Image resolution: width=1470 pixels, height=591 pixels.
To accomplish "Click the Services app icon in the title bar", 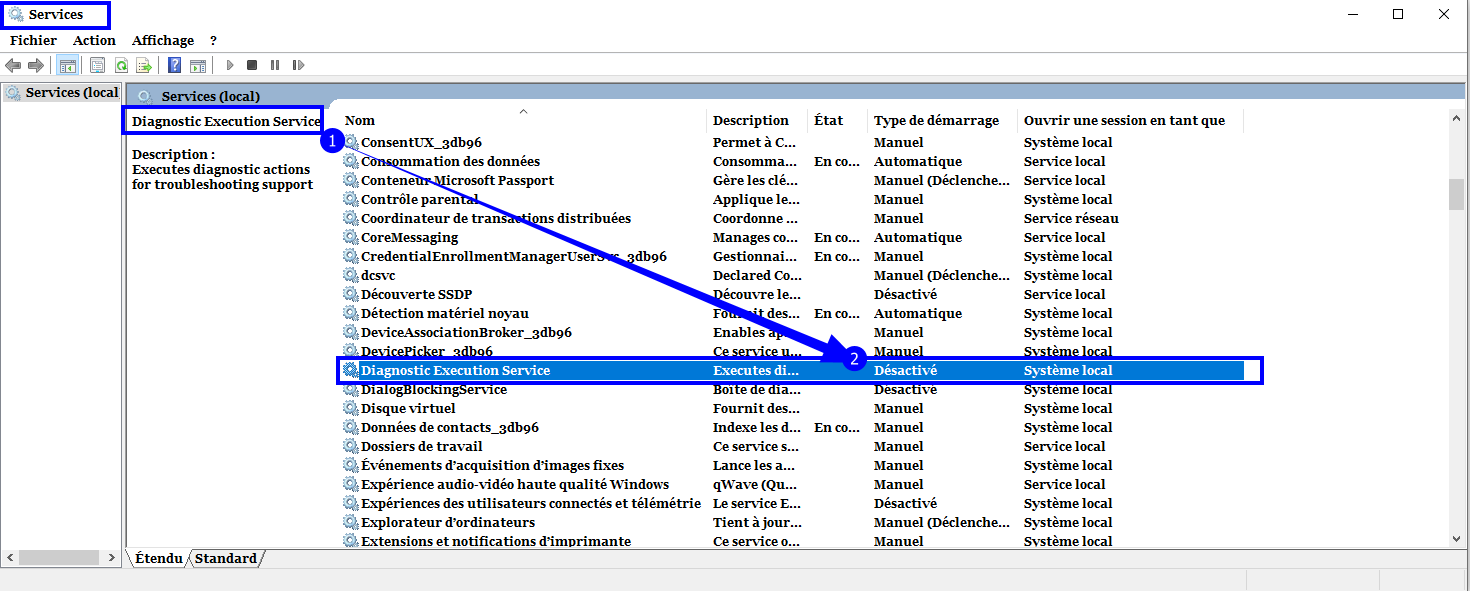I will tap(16, 15).
